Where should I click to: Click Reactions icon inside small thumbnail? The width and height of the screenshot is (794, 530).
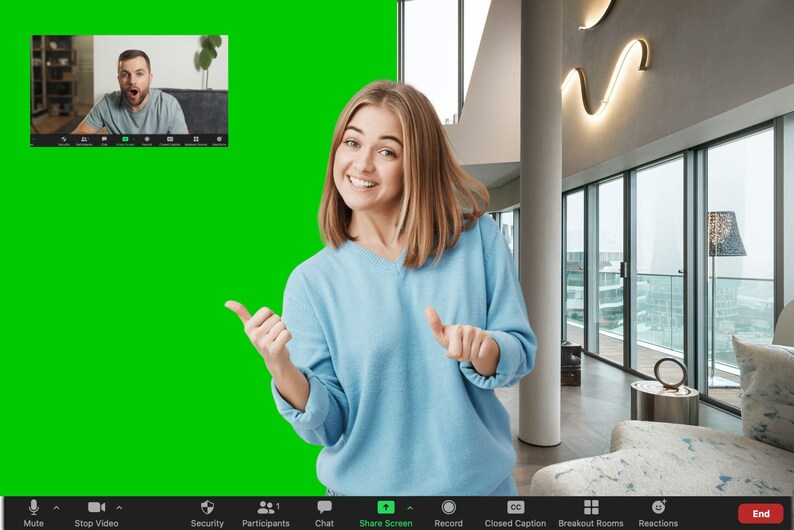(x=219, y=139)
